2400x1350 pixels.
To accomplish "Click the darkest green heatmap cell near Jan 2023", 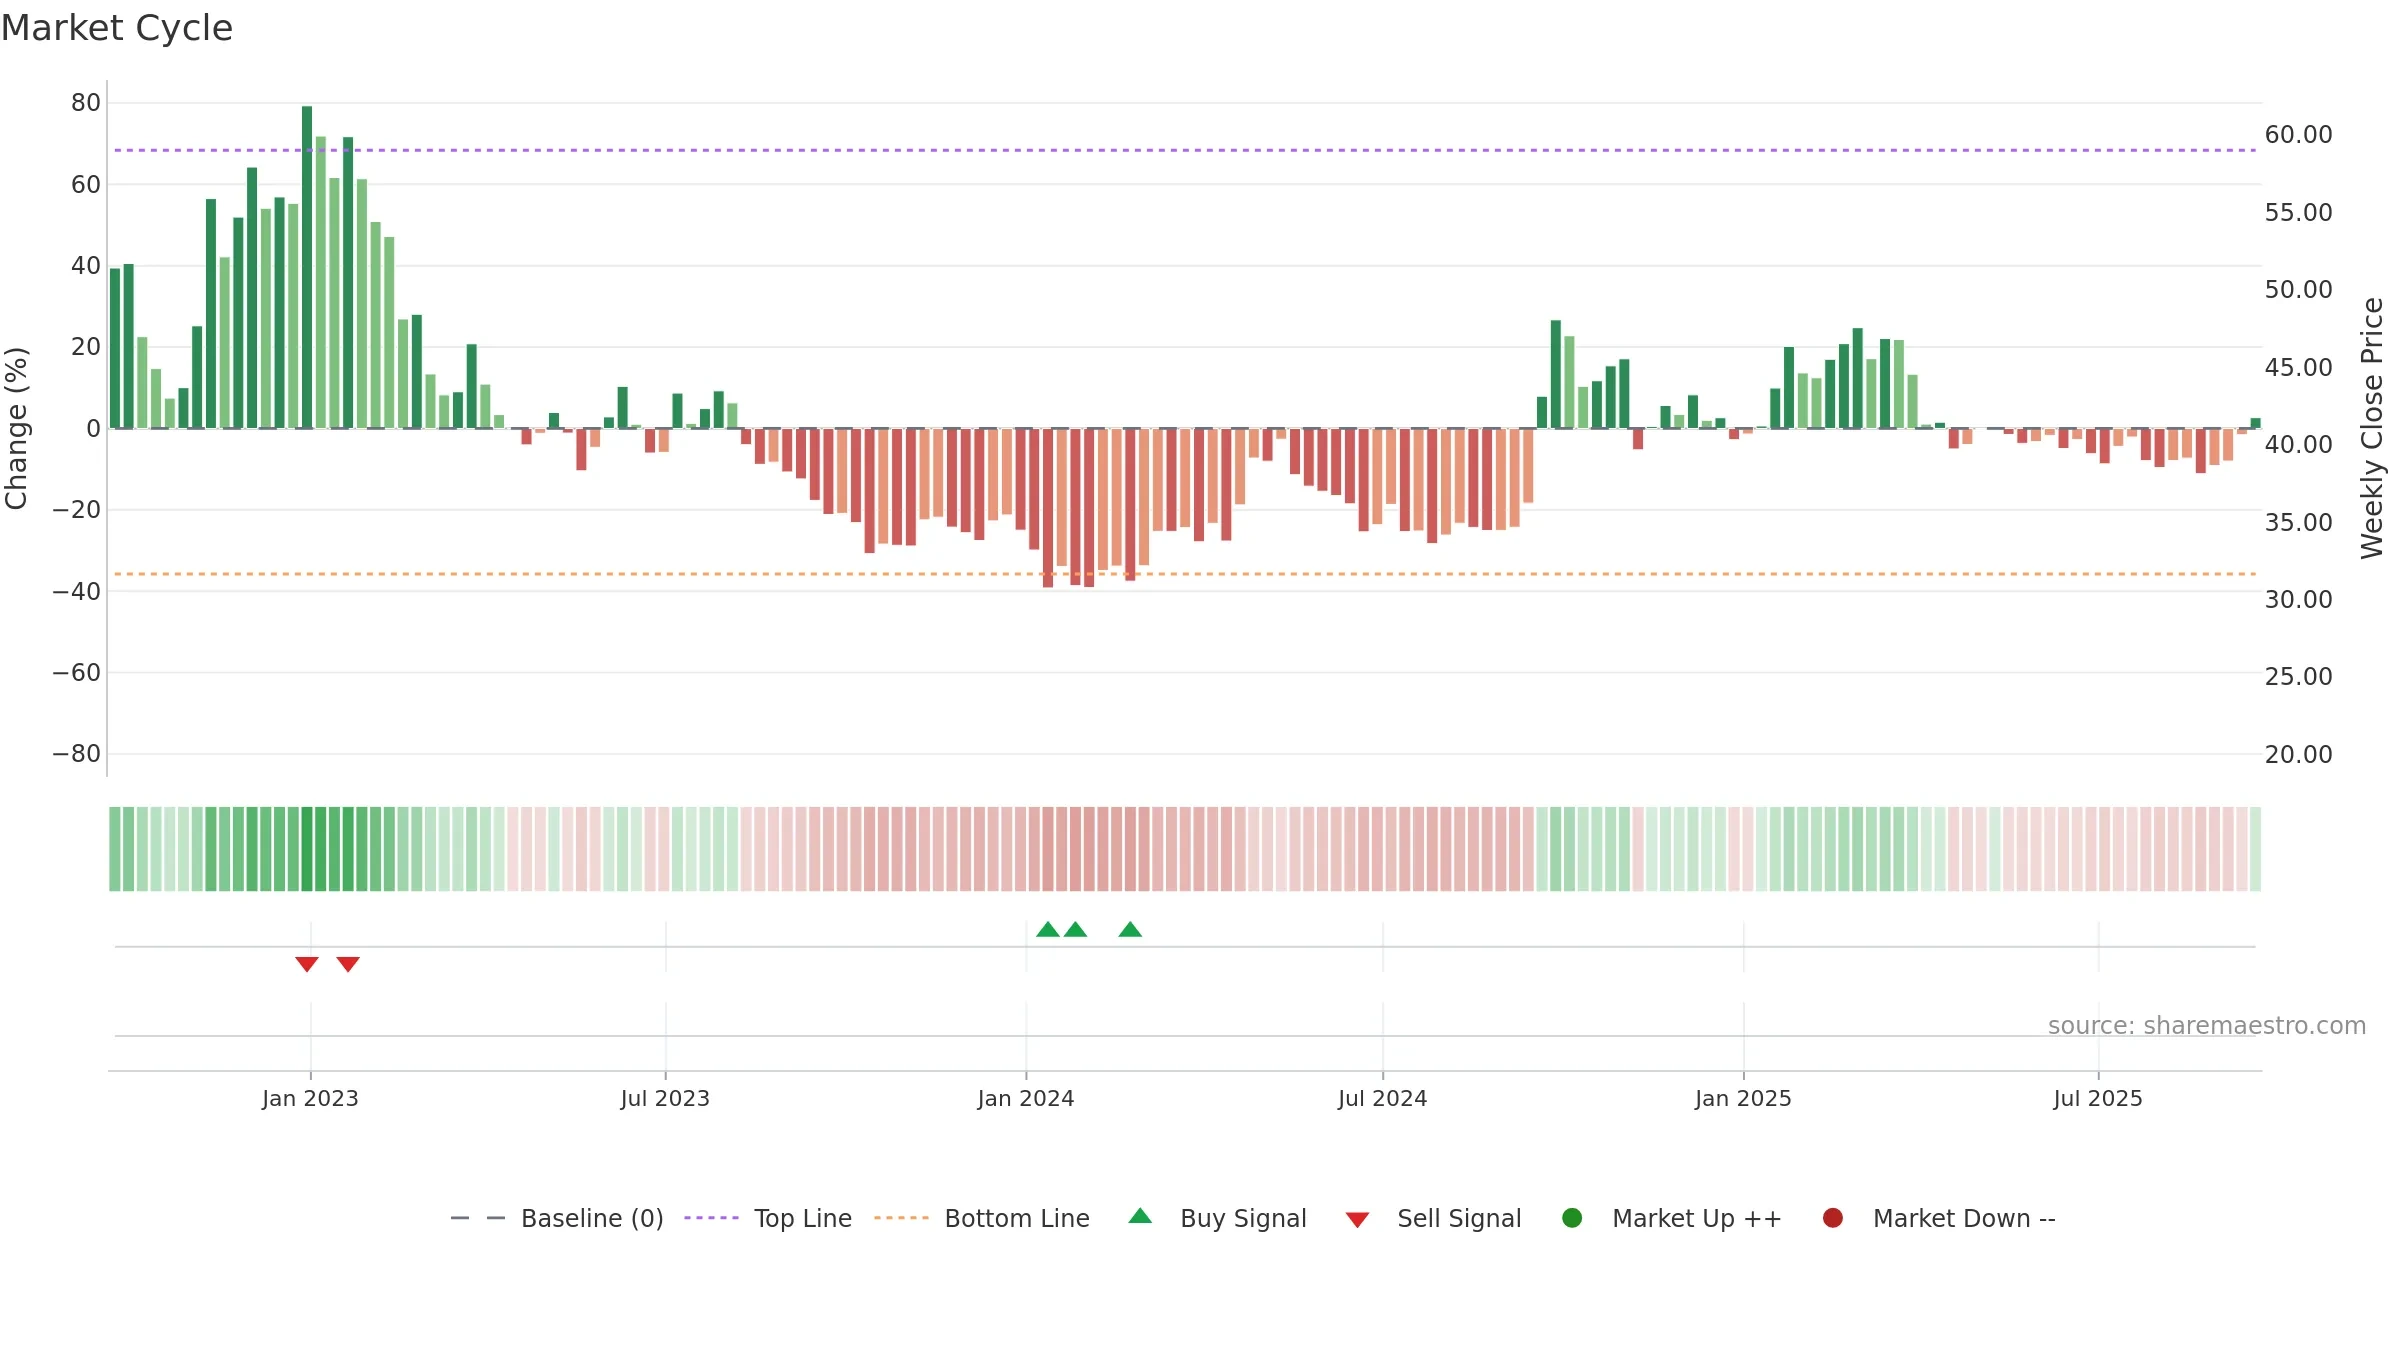I will point(307,849).
